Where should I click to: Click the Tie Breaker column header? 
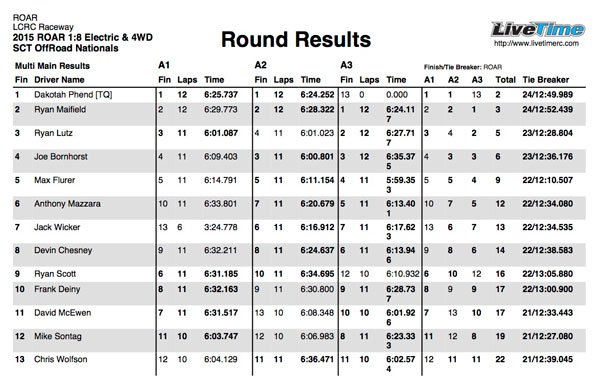(546, 80)
